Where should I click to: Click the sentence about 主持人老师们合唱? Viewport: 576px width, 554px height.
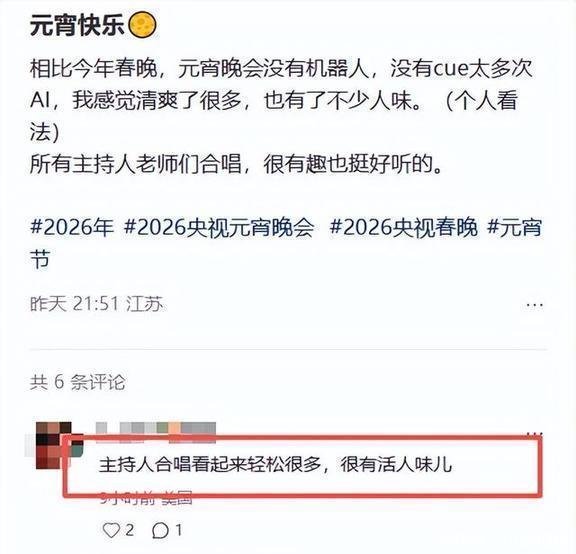coord(236,163)
